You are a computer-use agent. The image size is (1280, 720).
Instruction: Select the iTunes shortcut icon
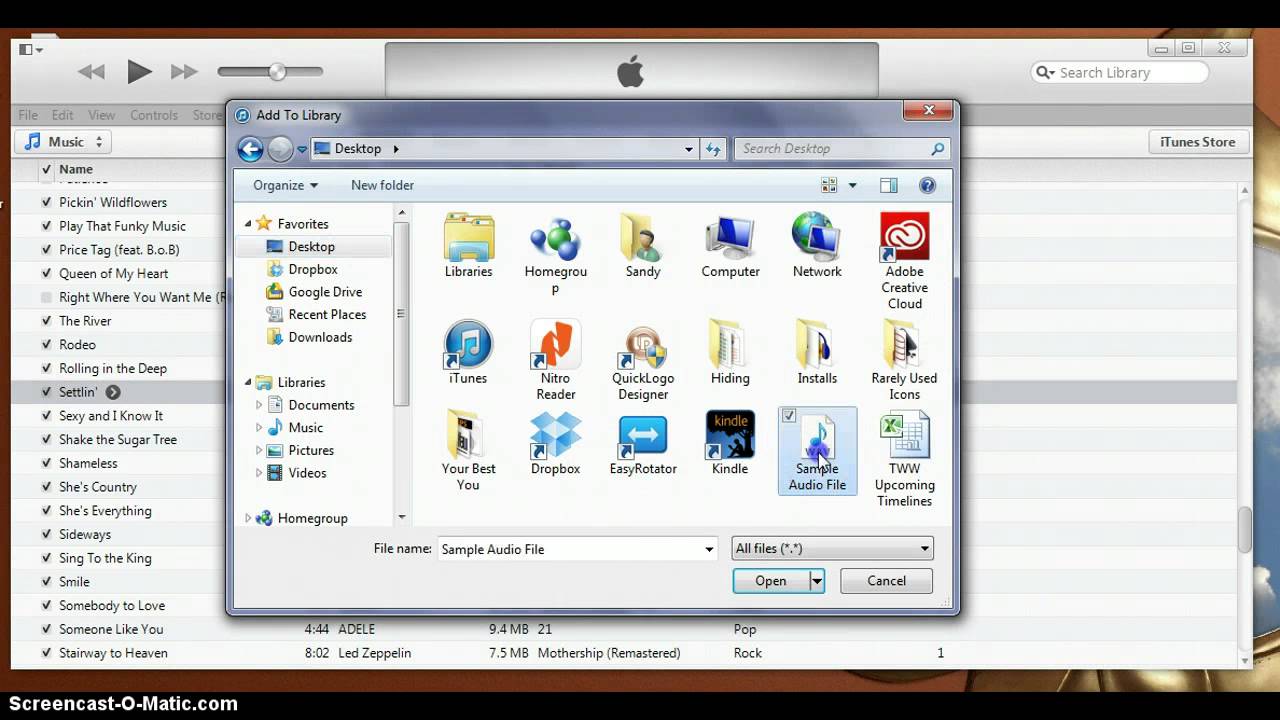(468, 353)
